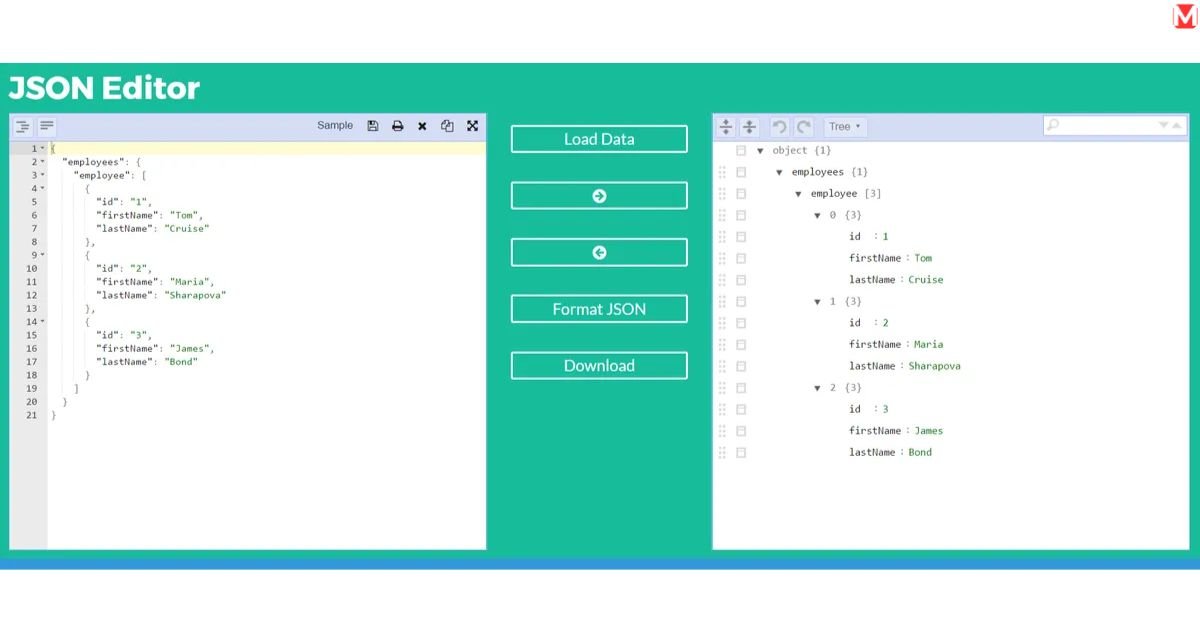The width and height of the screenshot is (1200, 628).
Task: Click the left-arrow transfer button
Action: point(599,253)
